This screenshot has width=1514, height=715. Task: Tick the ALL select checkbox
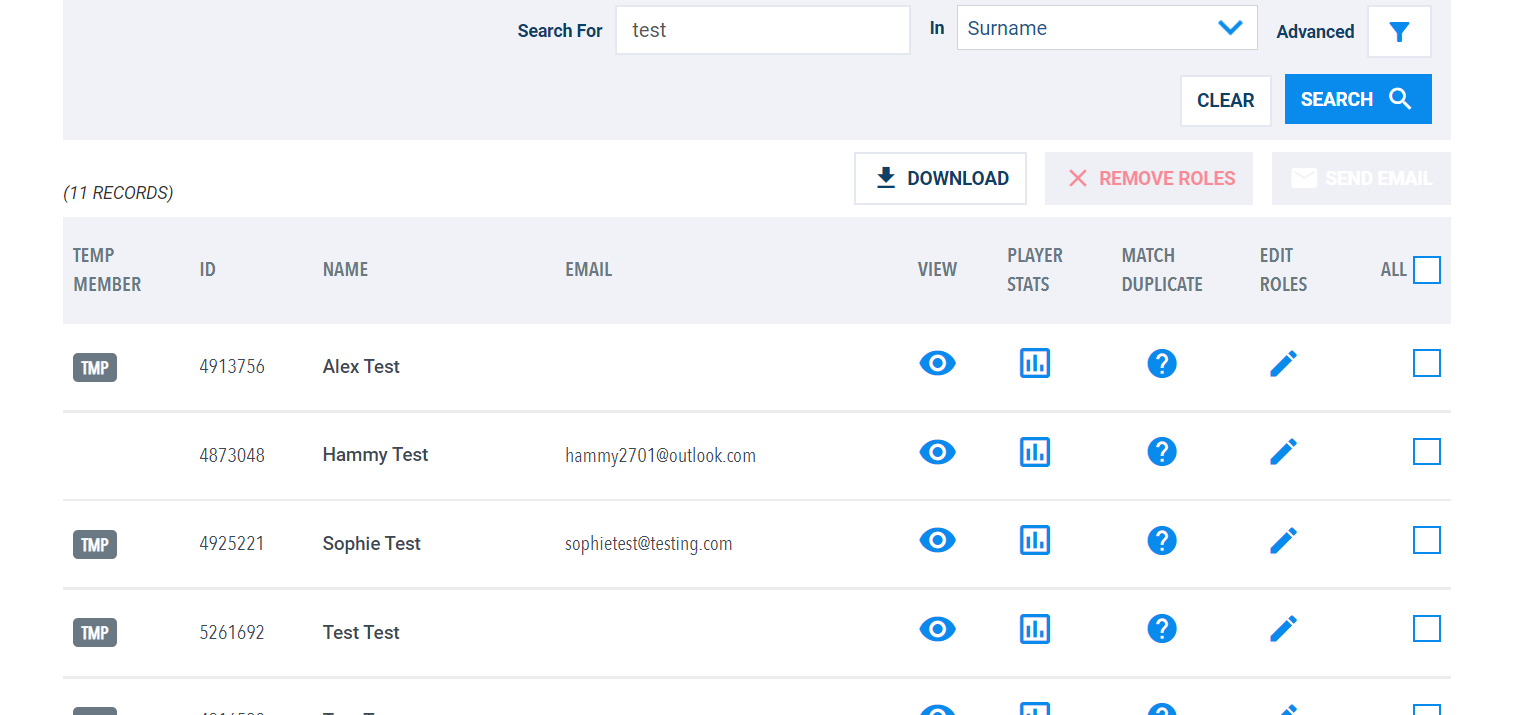(x=1427, y=270)
